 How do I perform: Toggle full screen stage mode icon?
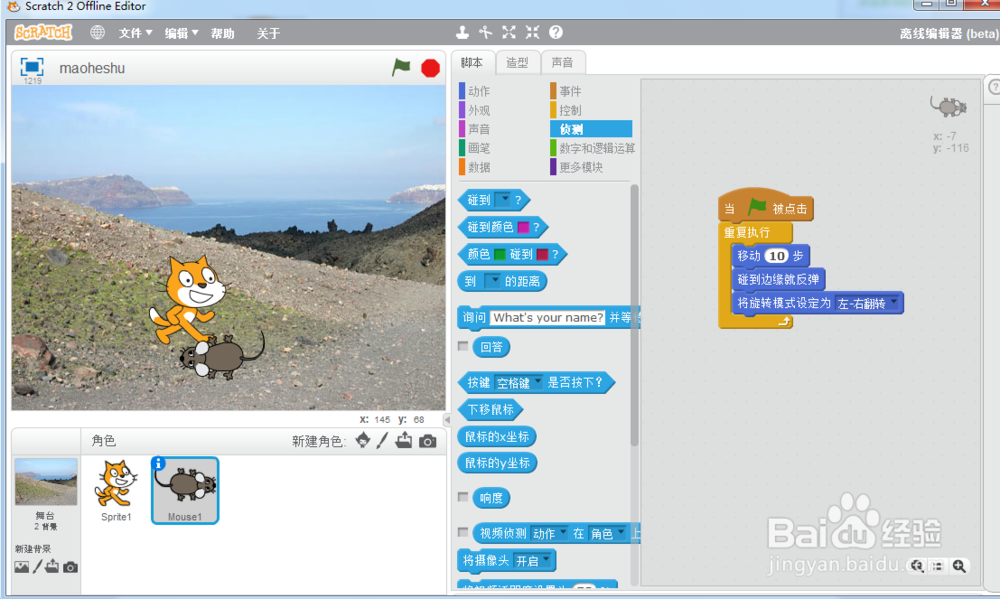(x=31, y=66)
